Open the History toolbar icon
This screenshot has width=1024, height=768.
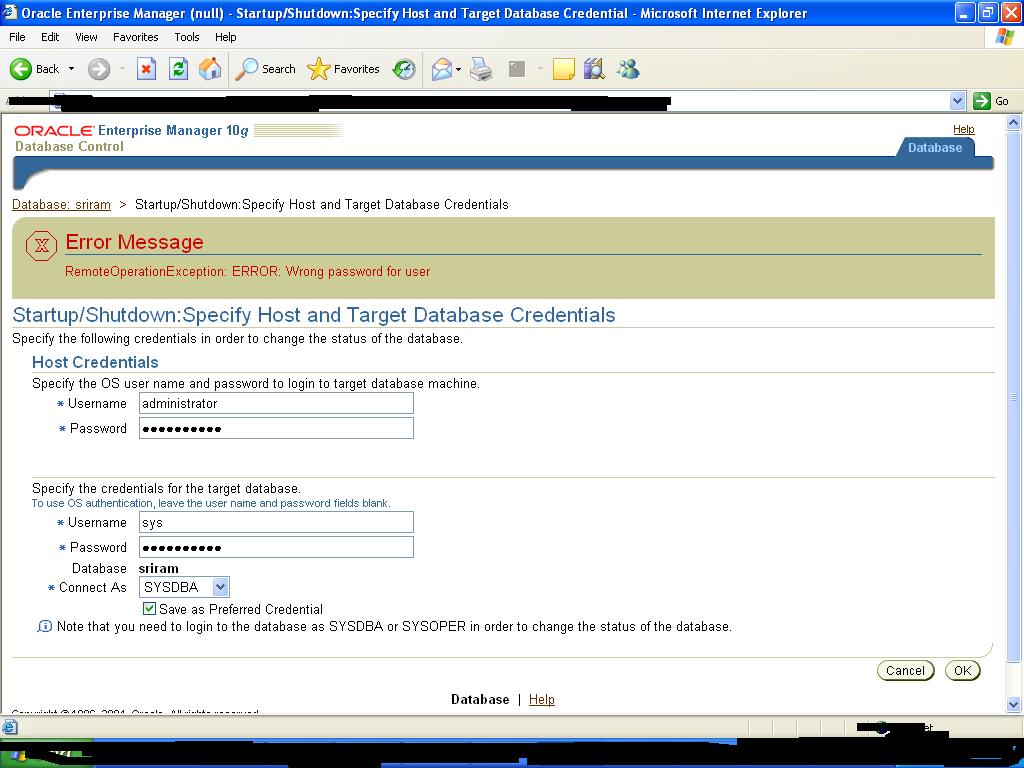[x=404, y=69]
